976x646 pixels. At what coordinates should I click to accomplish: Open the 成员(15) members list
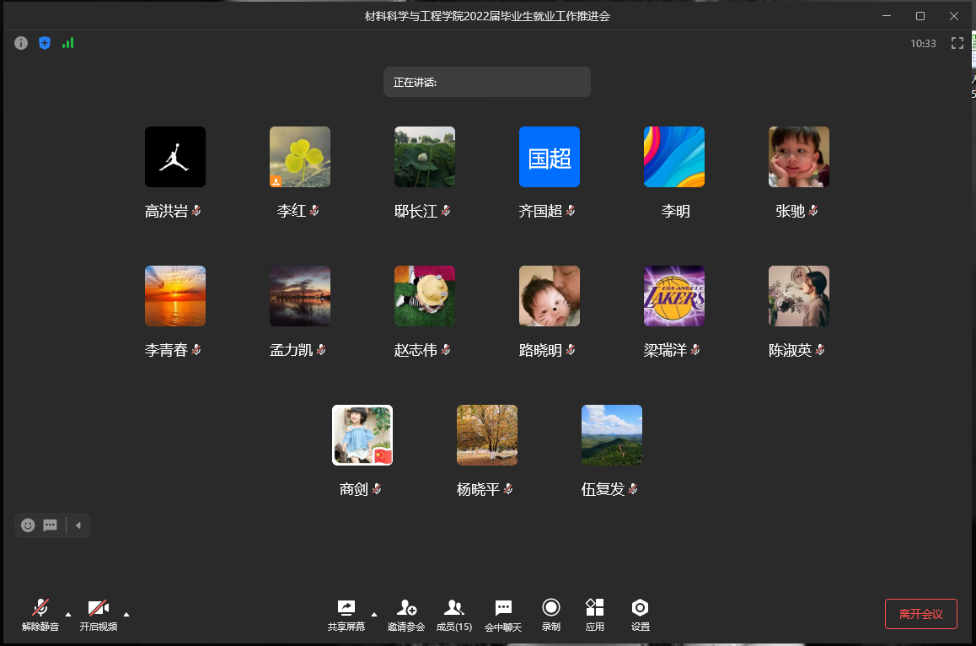[454, 613]
